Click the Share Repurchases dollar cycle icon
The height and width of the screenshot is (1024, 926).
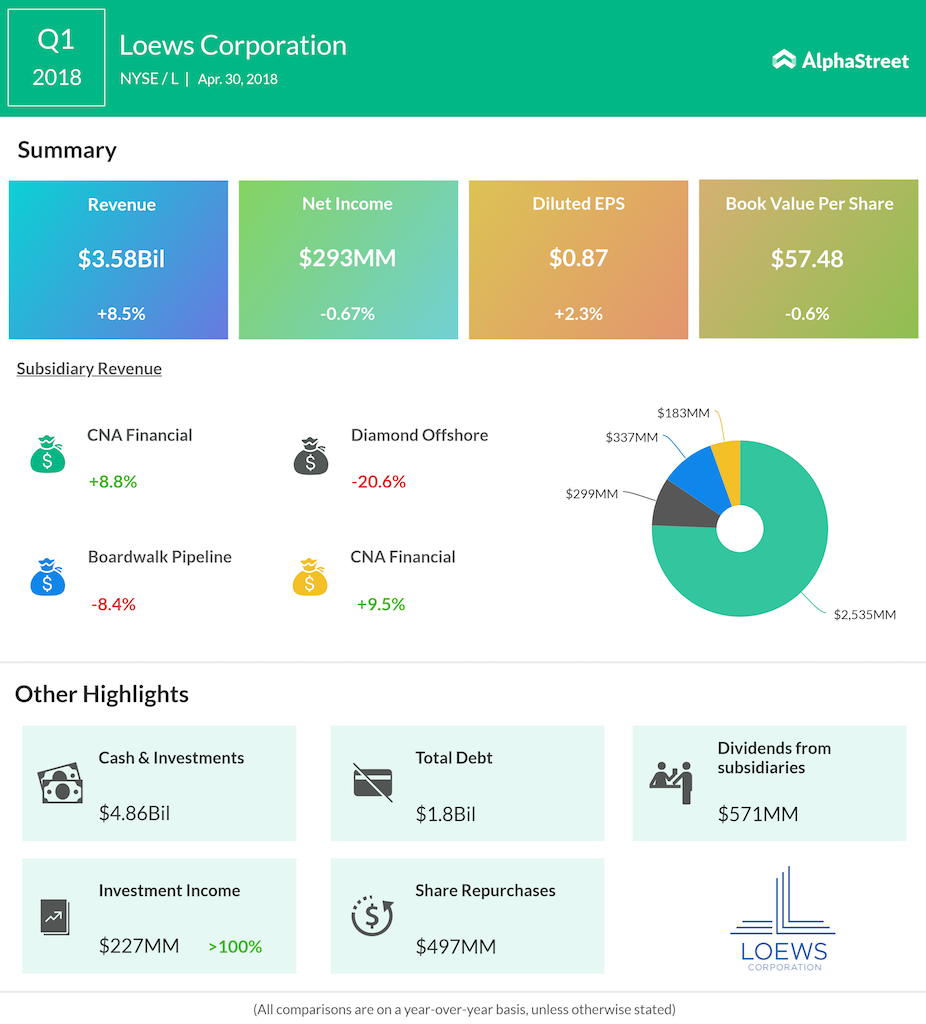(x=372, y=916)
